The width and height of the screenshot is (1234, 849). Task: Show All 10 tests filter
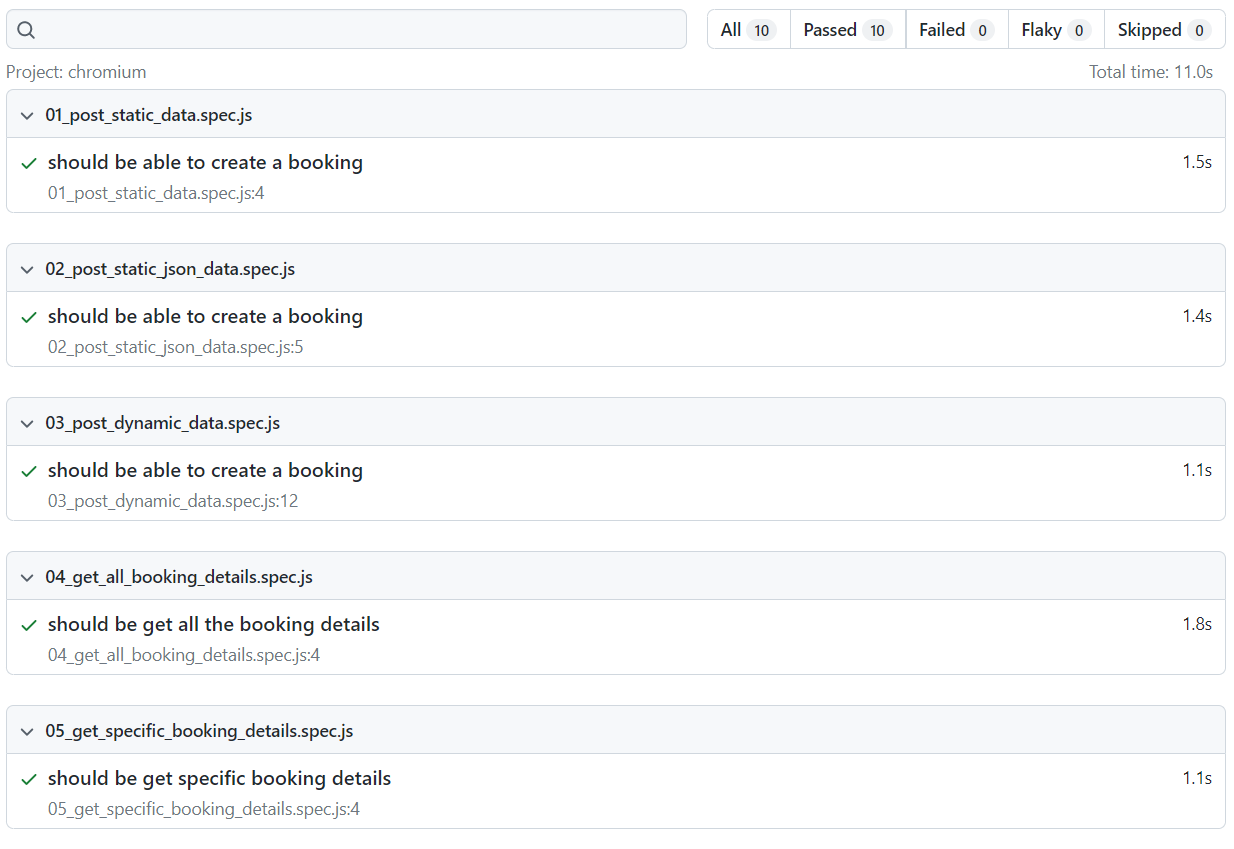748,30
